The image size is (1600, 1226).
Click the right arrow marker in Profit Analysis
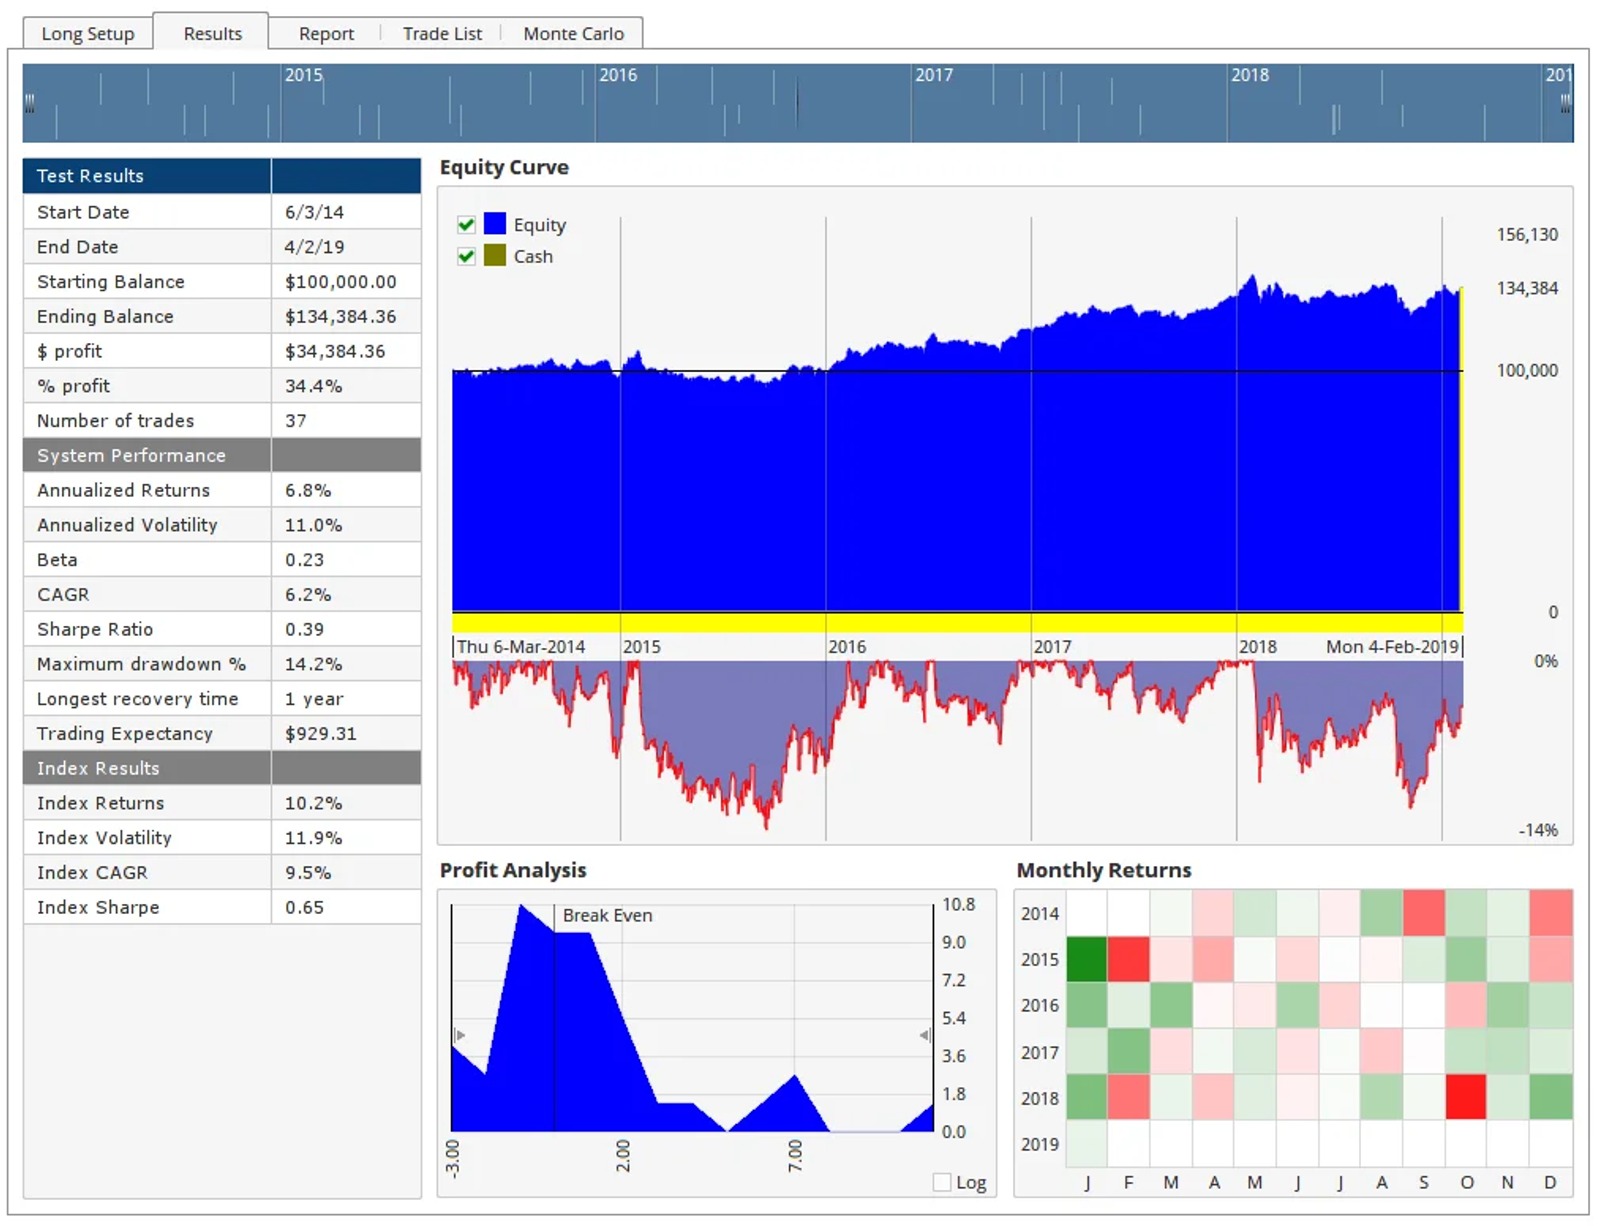(x=925, y=1035)
